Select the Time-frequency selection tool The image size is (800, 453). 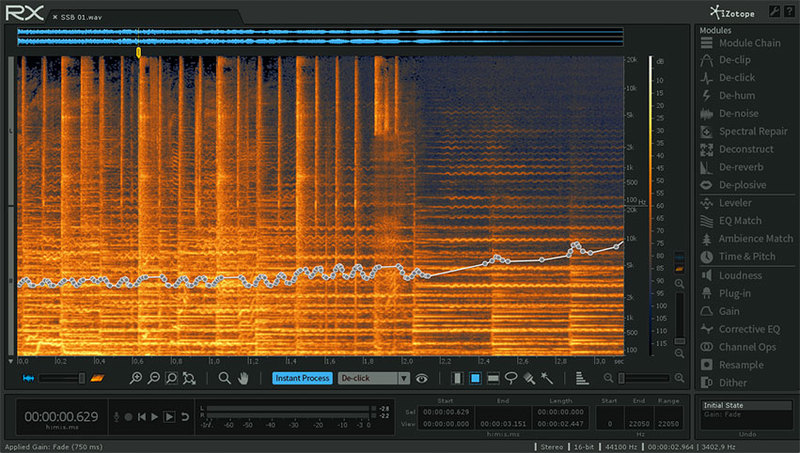click(475, 378)
